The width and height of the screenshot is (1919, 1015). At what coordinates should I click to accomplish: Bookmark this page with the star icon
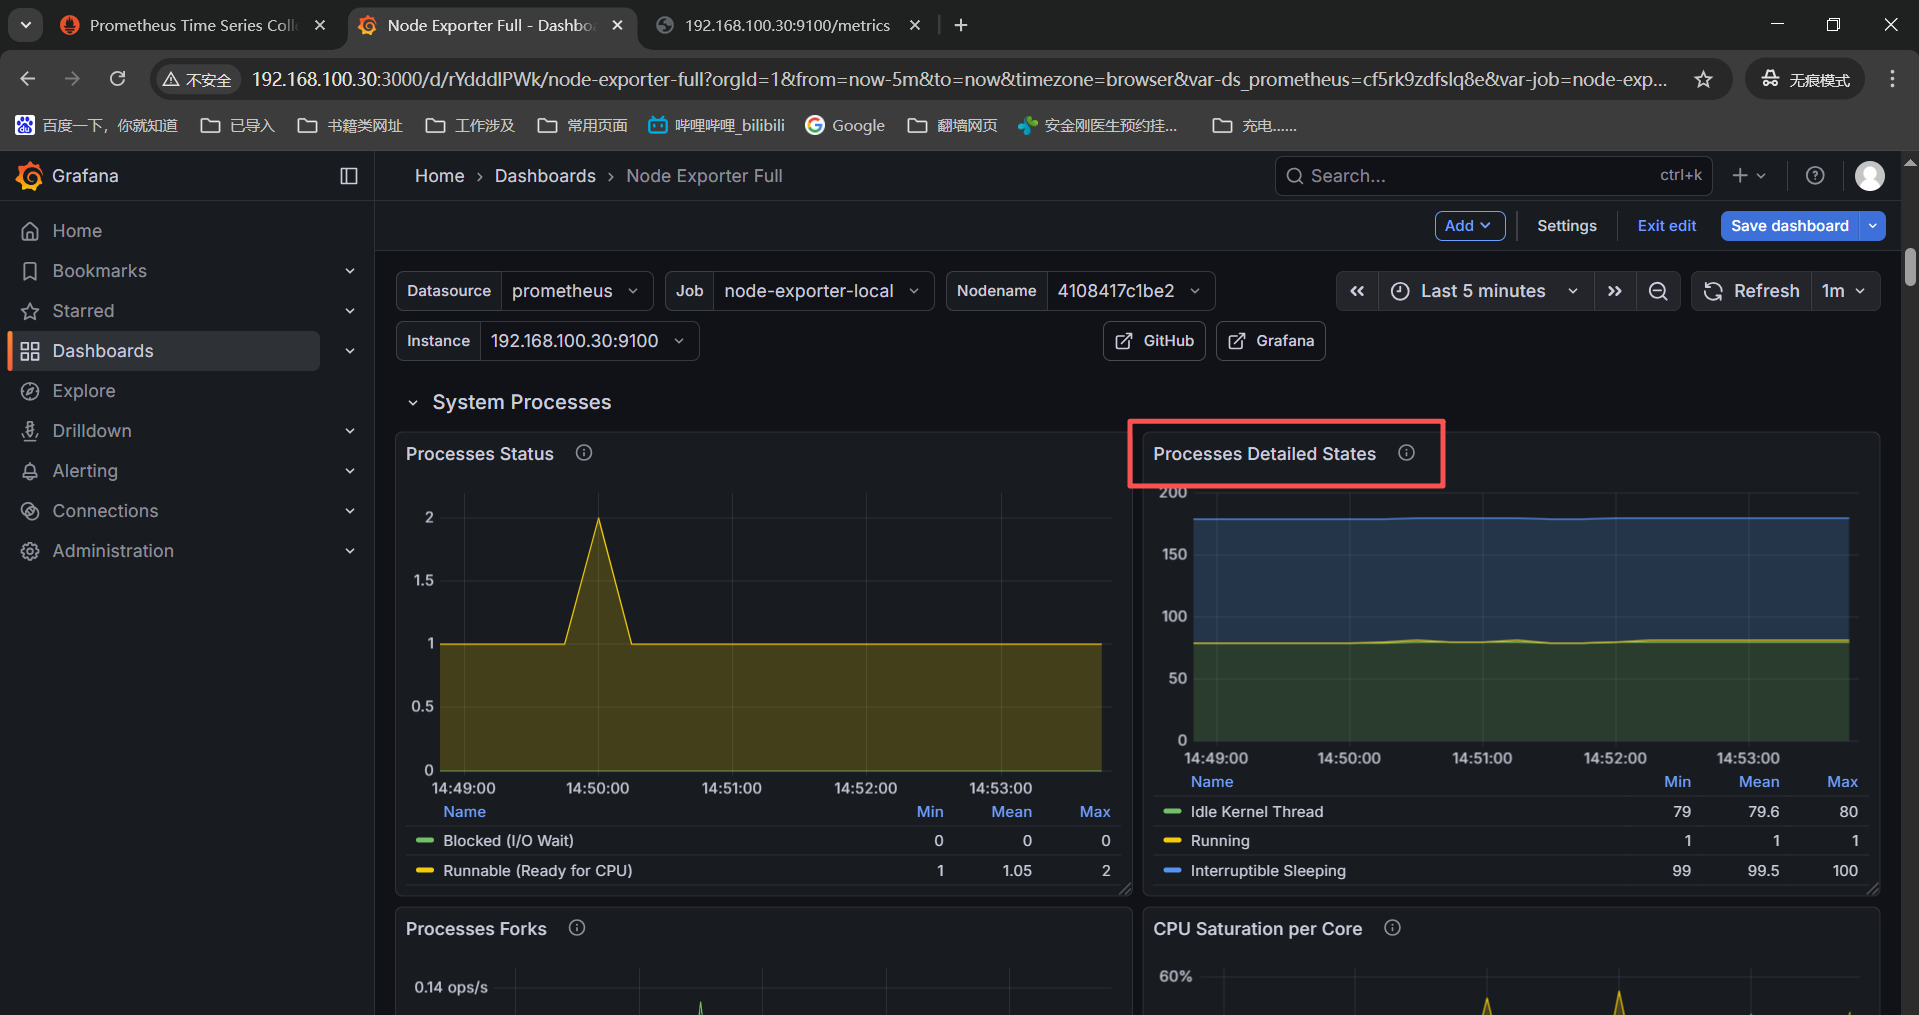[x=1703, y=79]
